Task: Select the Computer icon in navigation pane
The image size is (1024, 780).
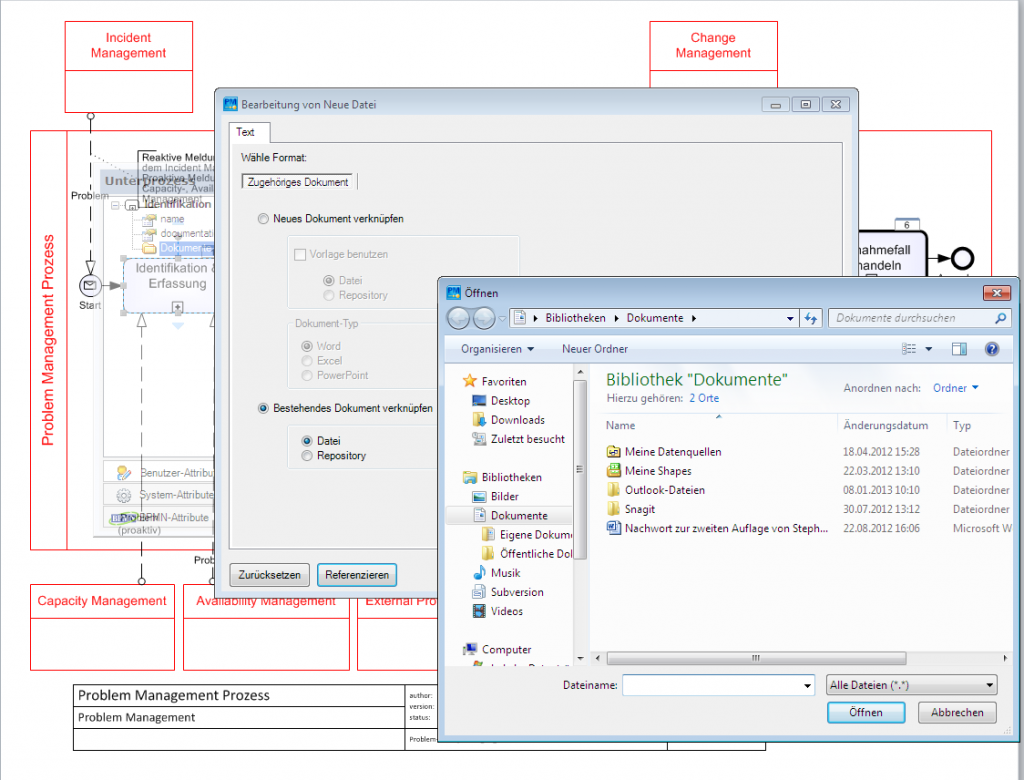Action: click(470, 649)
